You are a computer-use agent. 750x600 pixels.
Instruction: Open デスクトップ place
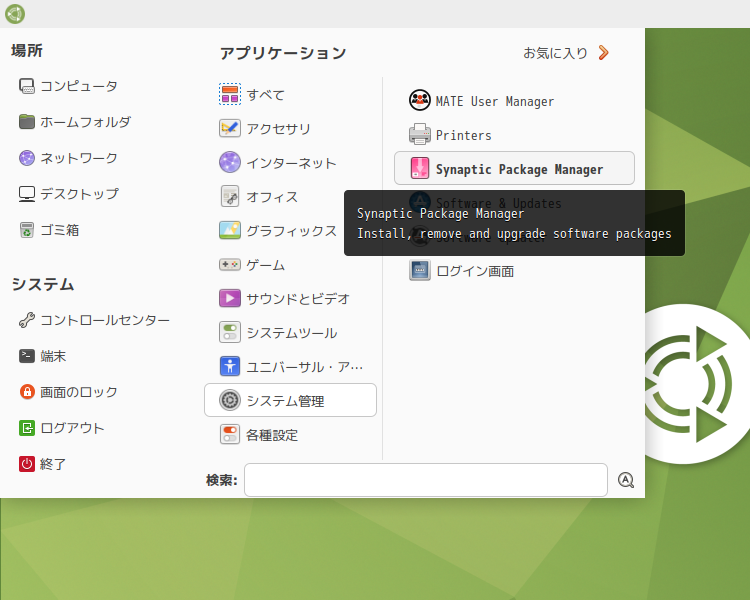tap(69, 194)
